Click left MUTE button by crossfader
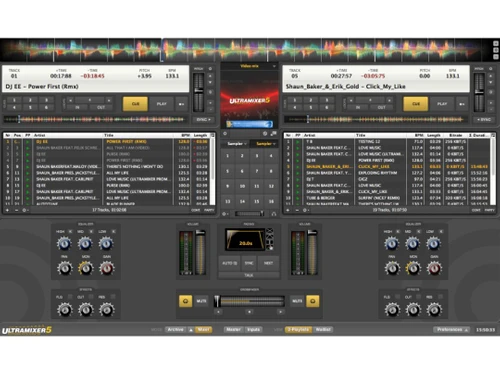 [x=201, y=301]
